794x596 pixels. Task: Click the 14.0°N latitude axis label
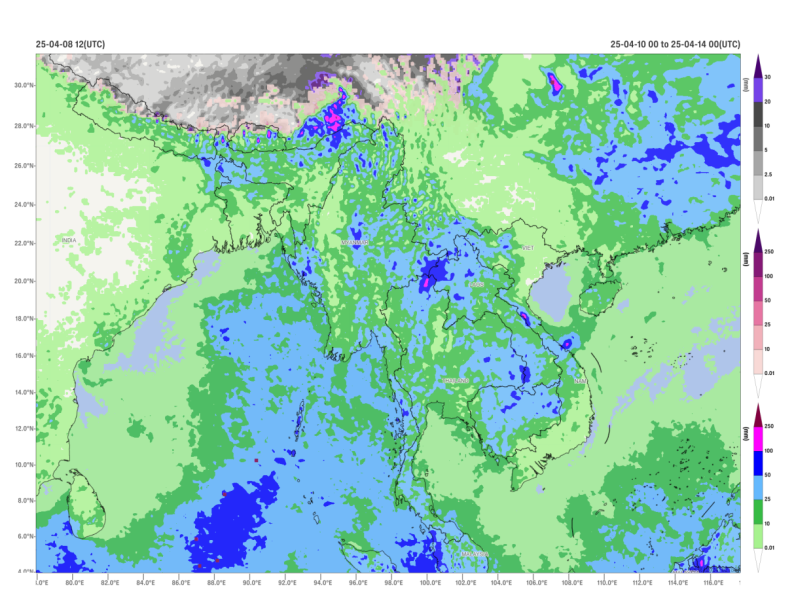24,392
